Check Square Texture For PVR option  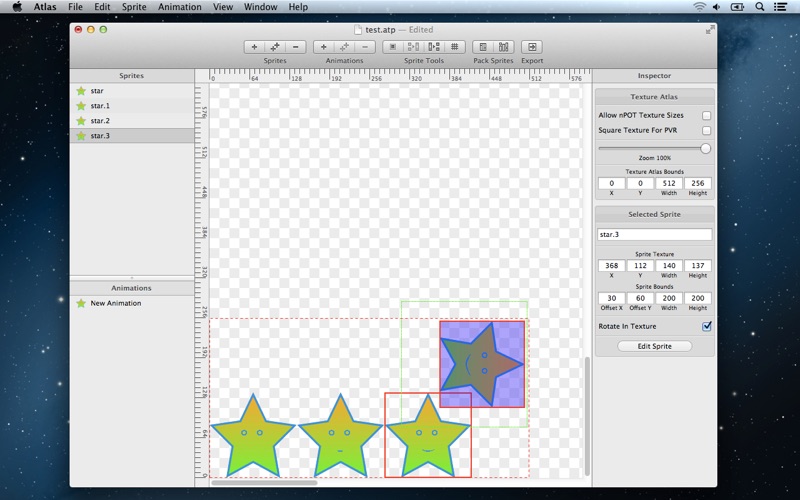tap(706, 131)
